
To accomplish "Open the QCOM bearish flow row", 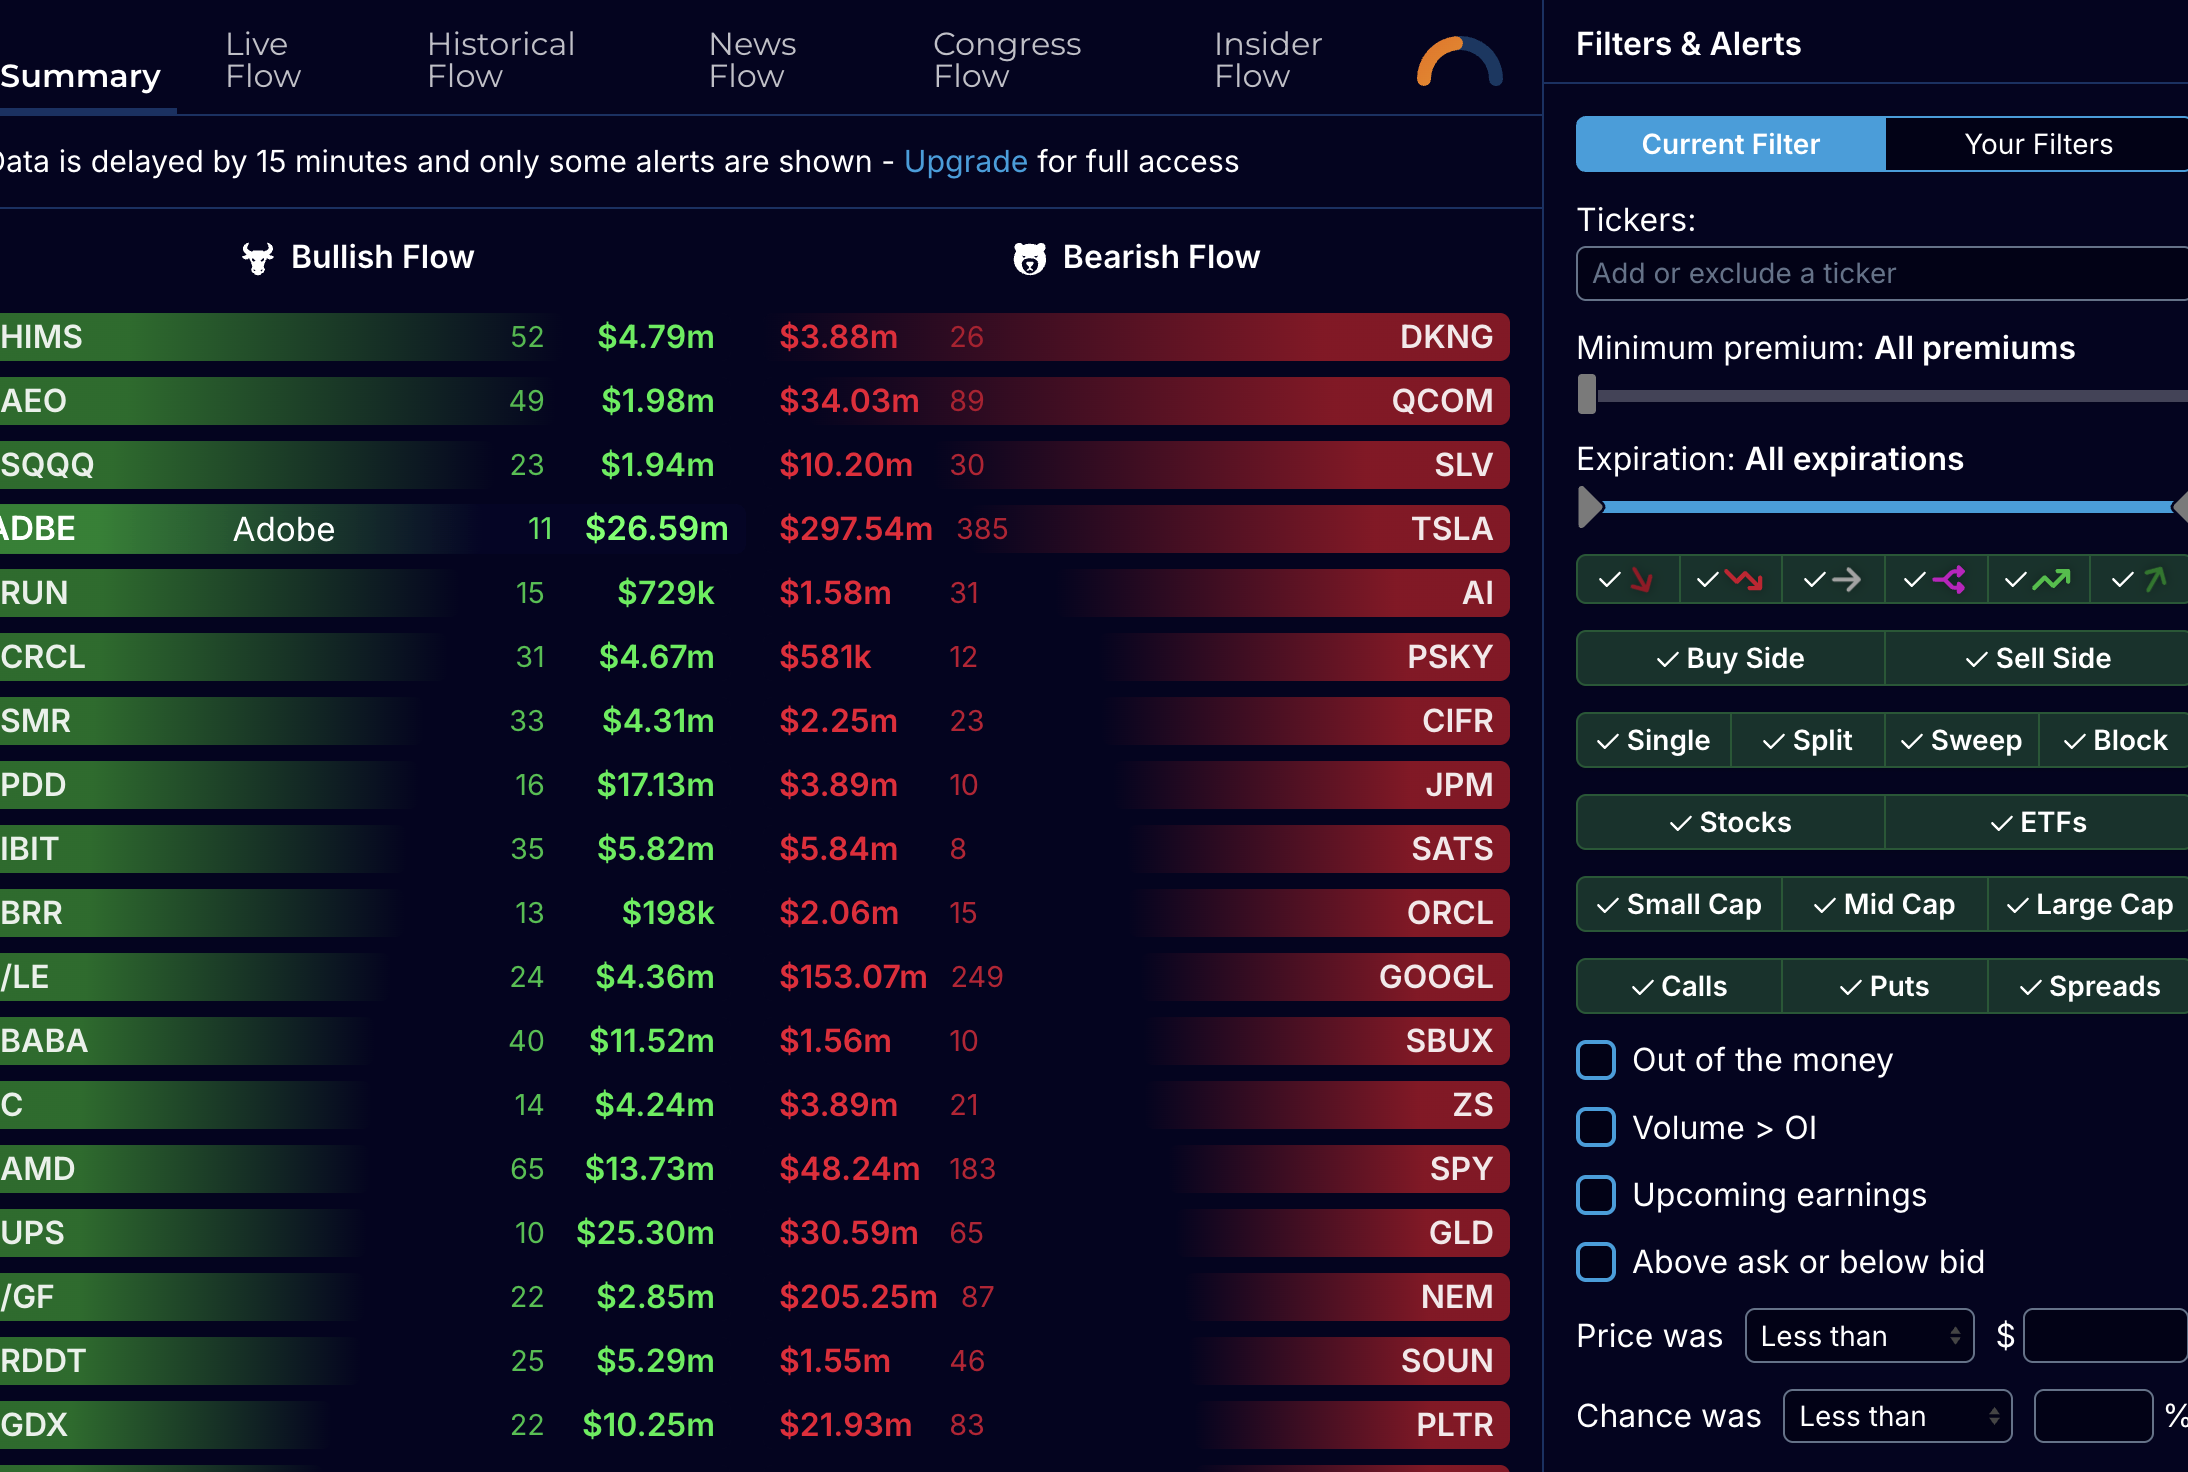I will coord(1140,401).
